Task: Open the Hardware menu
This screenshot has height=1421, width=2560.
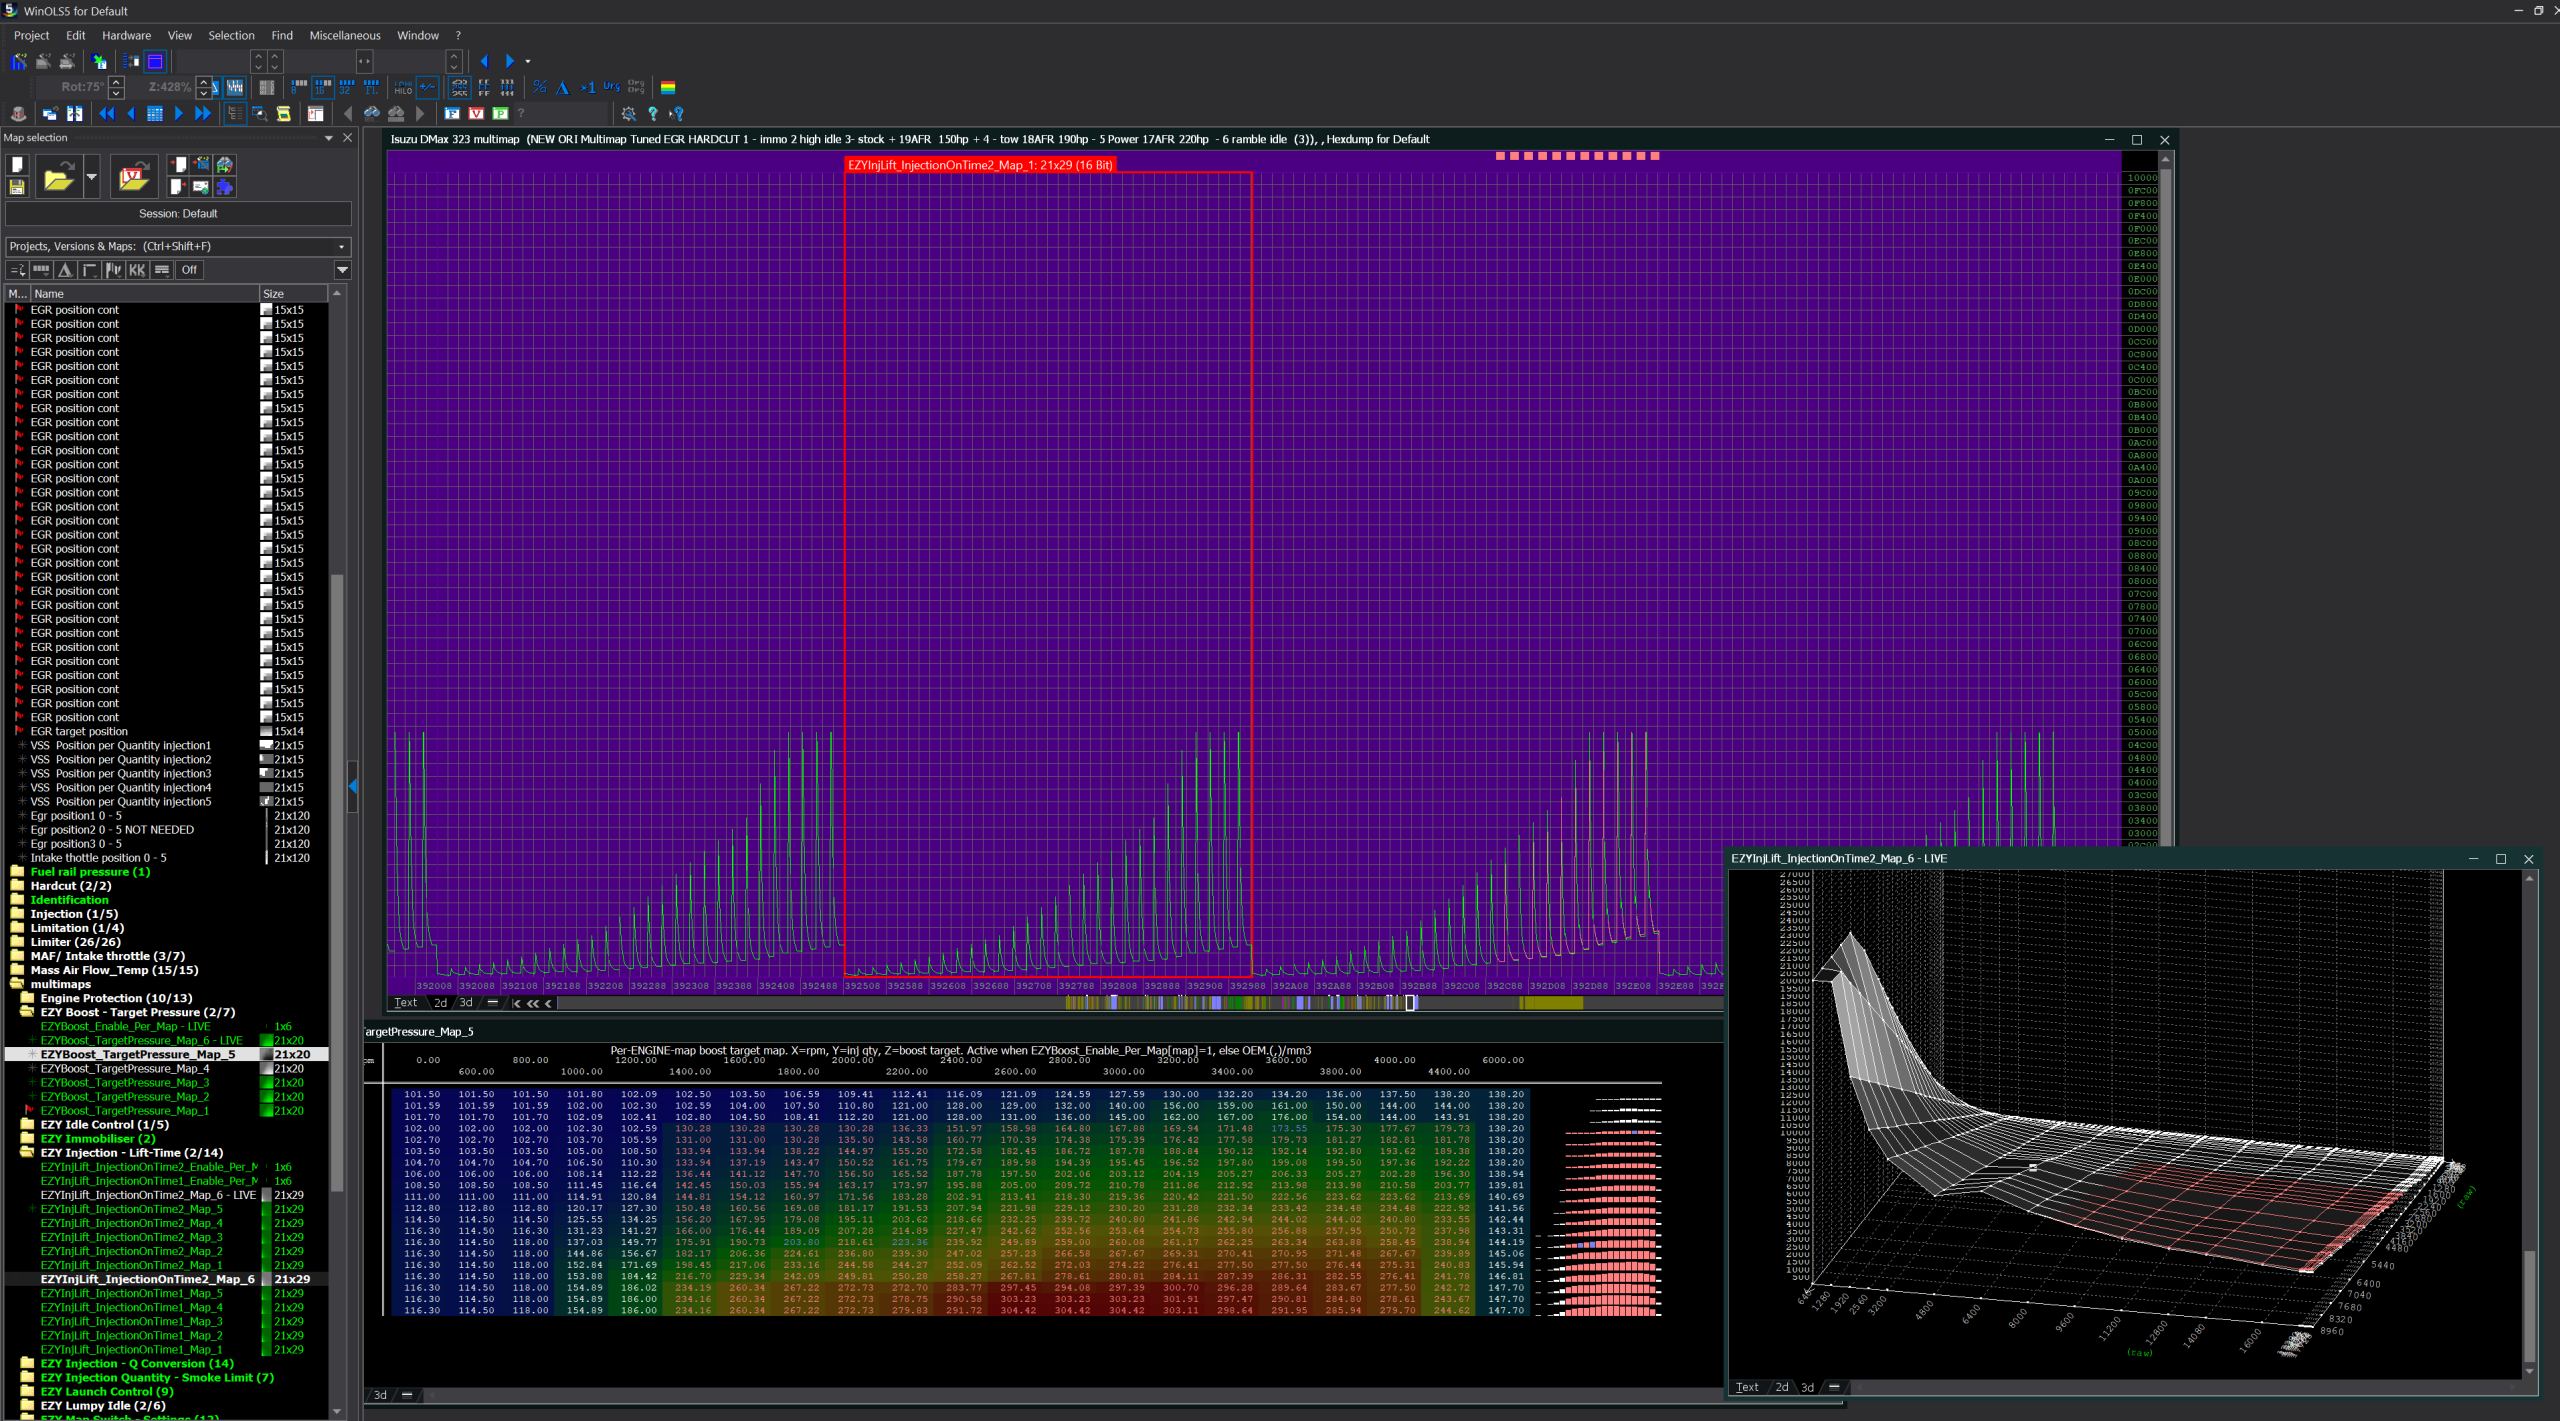Action: point(126,36)
